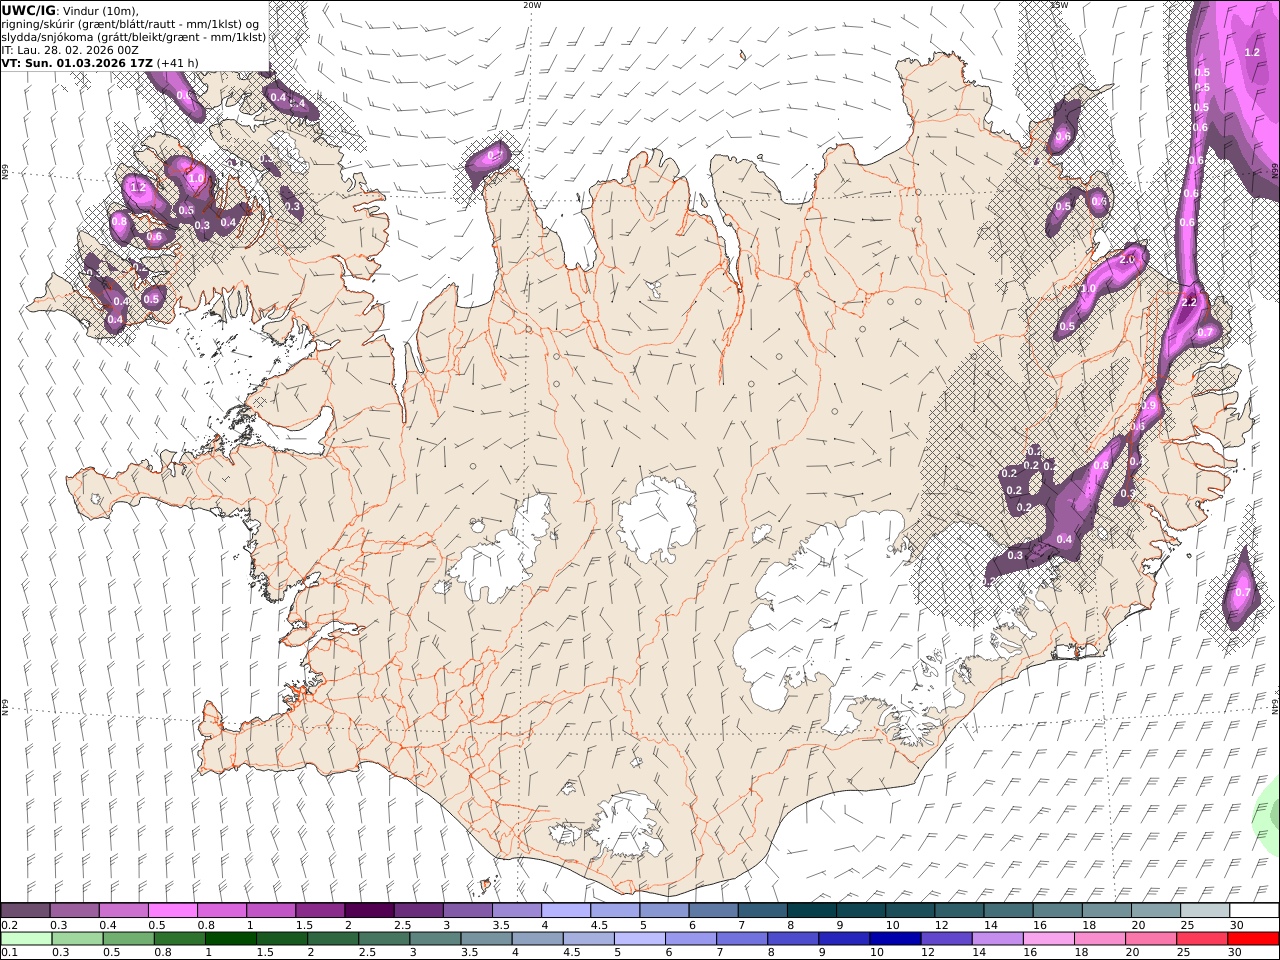1280x960 pixels.
Task: Pick the deep blue 10 swatch in rain scale
Action: (x=895, y=939)
